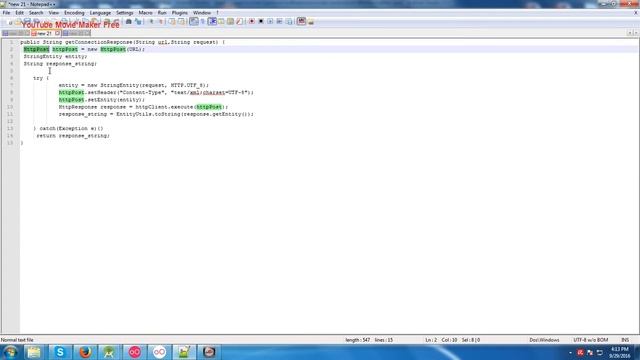Click the 'entity = new StringEntity' line
Image resolution: width=640 pixels, height=360 pixels.
pos(133,85)
